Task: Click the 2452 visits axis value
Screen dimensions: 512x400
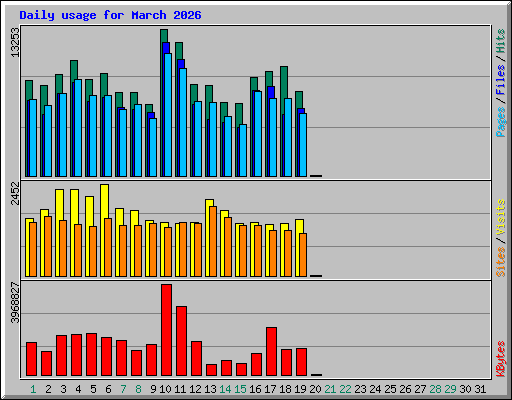Action: click(15, 193)
